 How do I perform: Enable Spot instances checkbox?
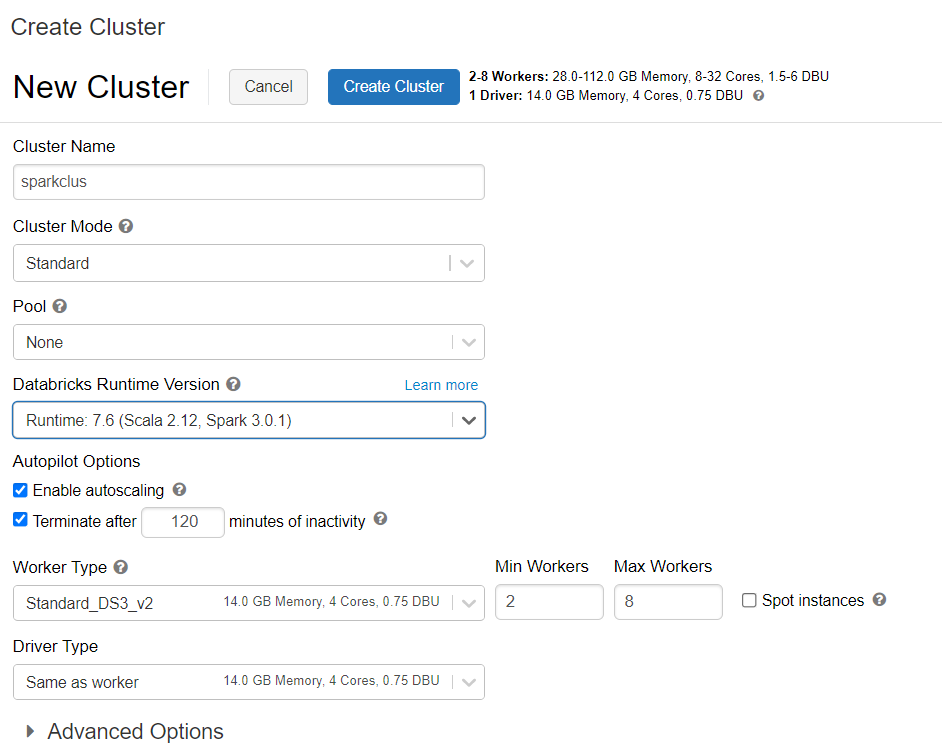tap(749, 601)
